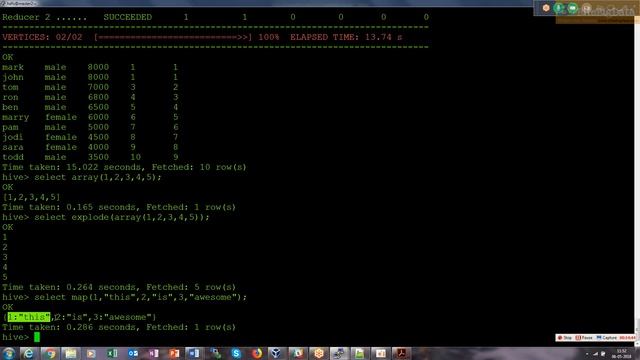Viewport: 640px width, 360px height.
Task: Click the orange hexagon icon in top overlay
Action: (546, 8)
